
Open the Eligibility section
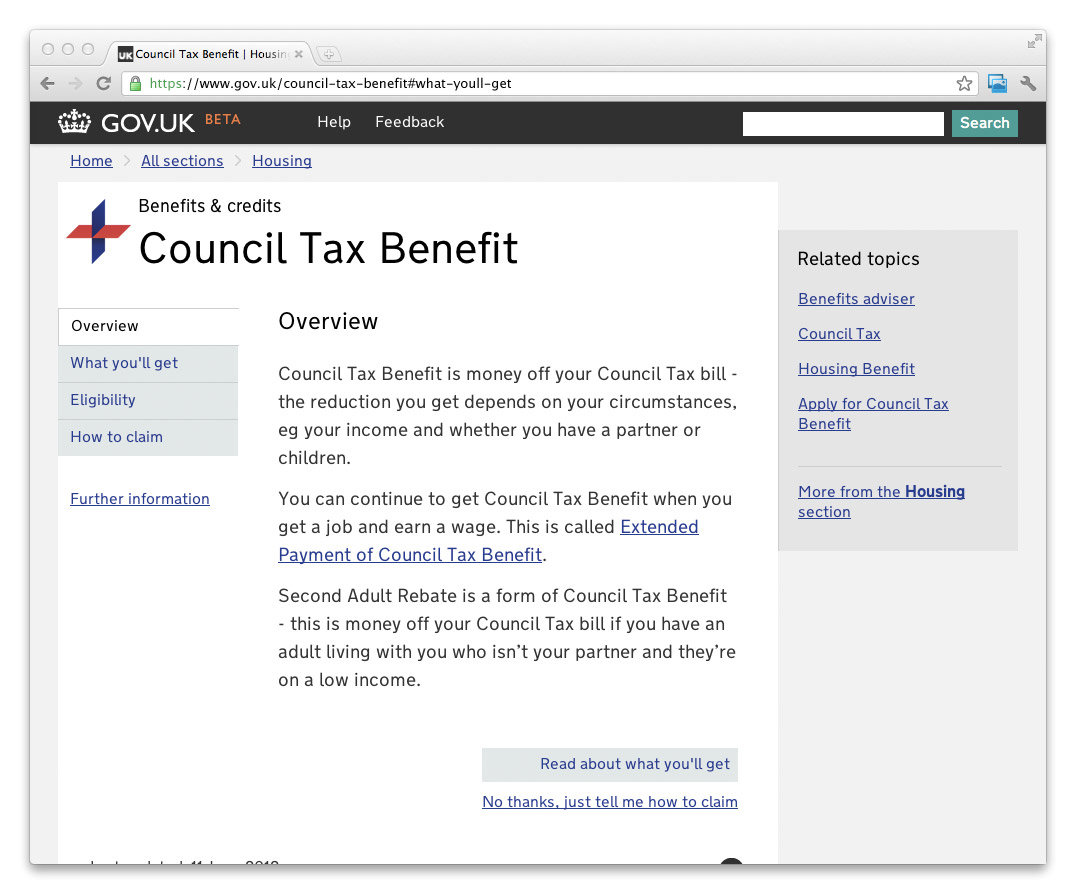click(148, 400)
